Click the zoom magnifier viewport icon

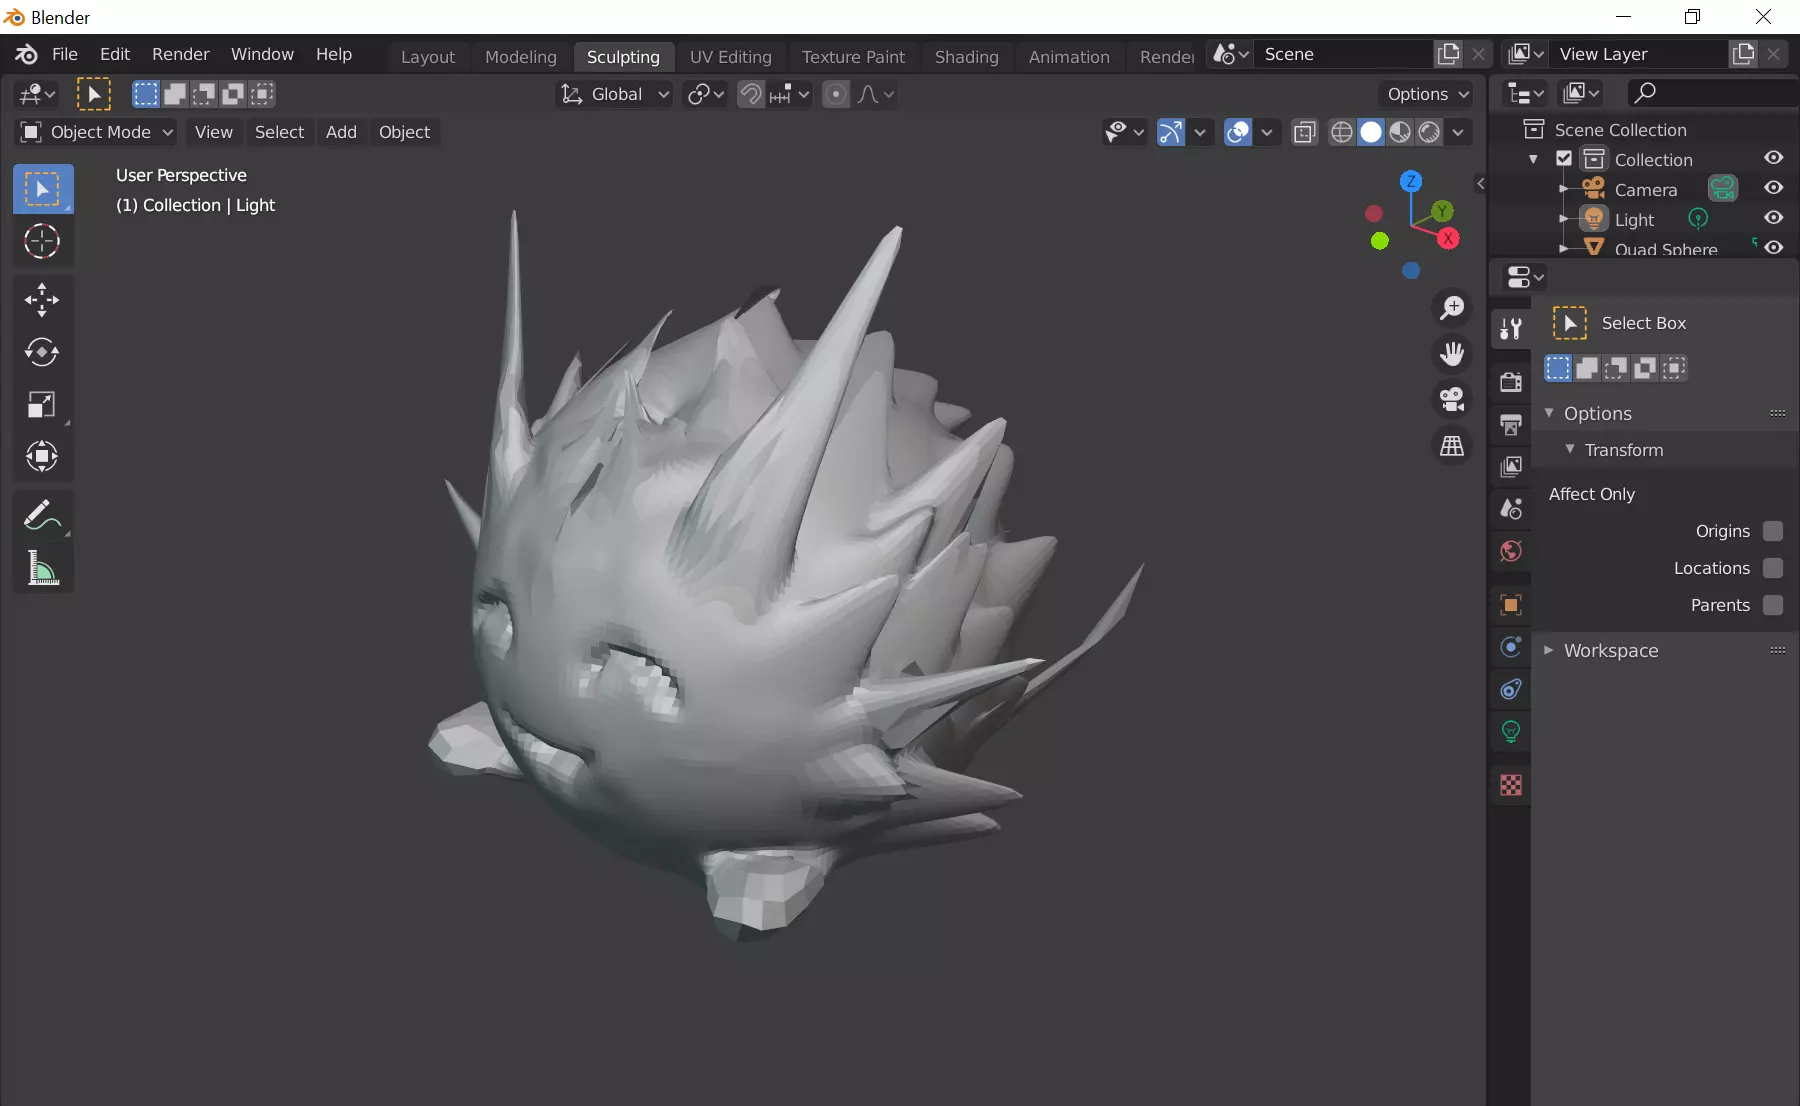pos(1452,307)
